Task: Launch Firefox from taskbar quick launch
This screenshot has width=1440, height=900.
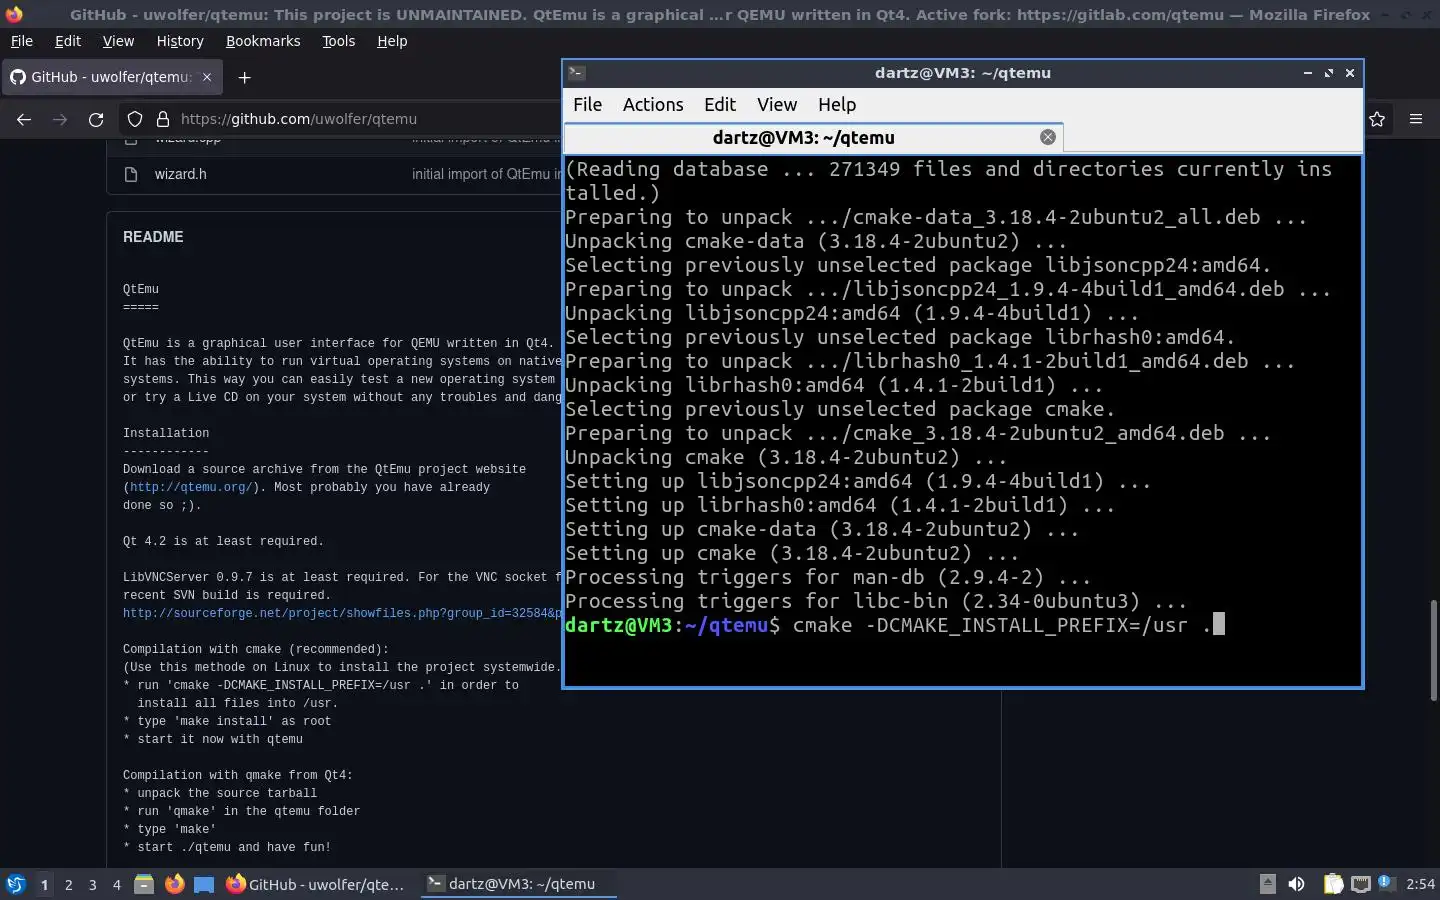Action: pos(174,884)
